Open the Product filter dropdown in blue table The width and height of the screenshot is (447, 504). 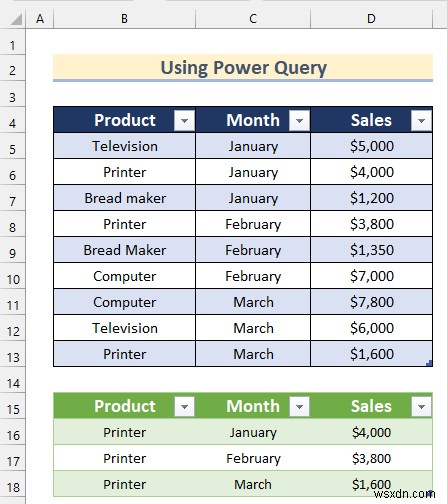[x=184, y=120]
